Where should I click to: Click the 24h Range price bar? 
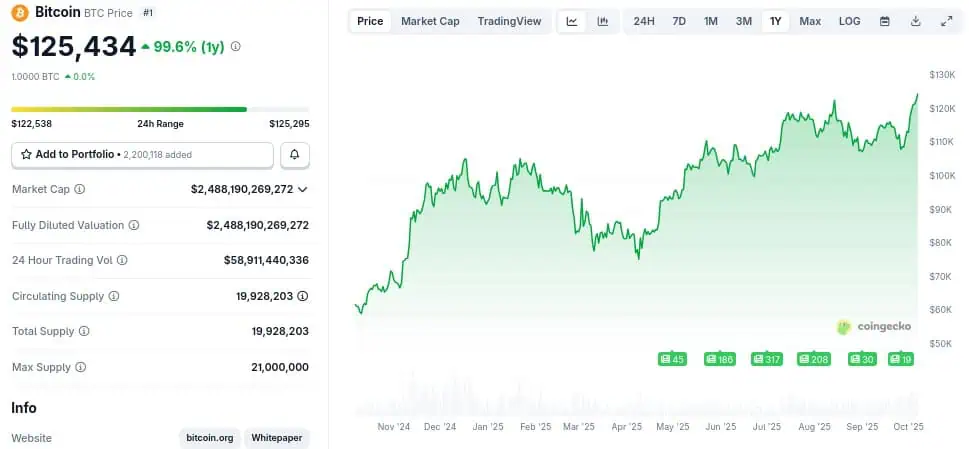[x=160, y=109]
